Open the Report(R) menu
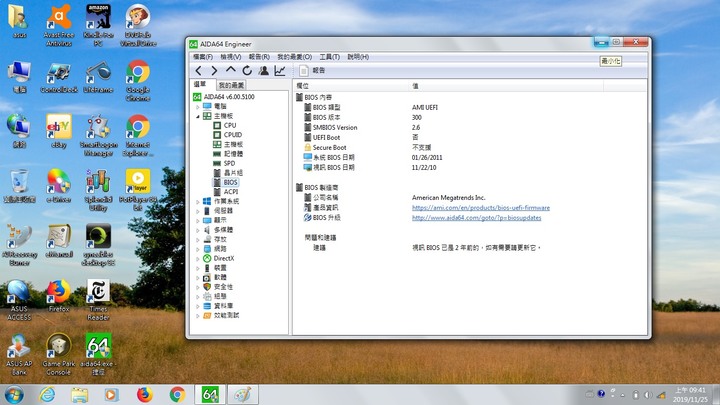 (x=259, y=57)
